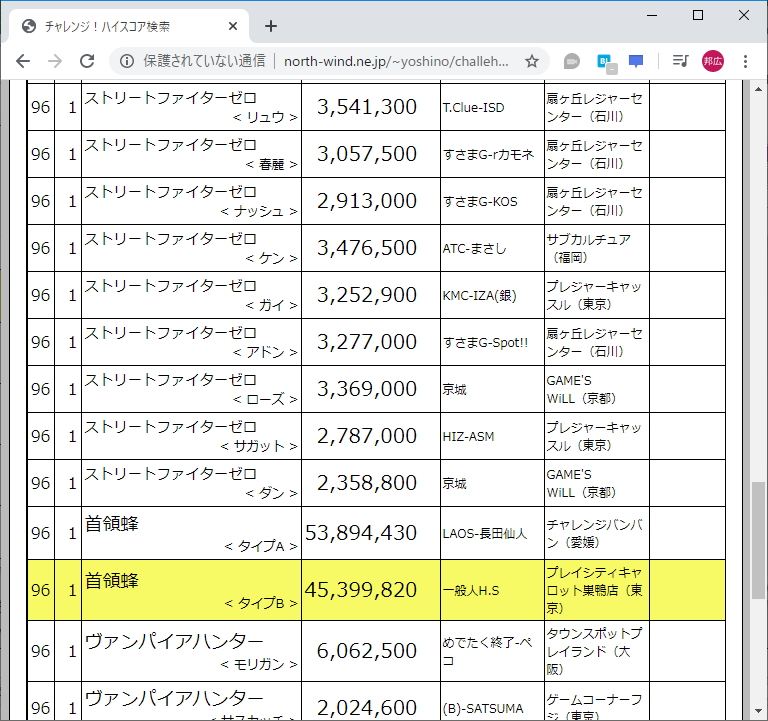Select score 2,787,000
The image size is (768, 721).
click(367, 436)
